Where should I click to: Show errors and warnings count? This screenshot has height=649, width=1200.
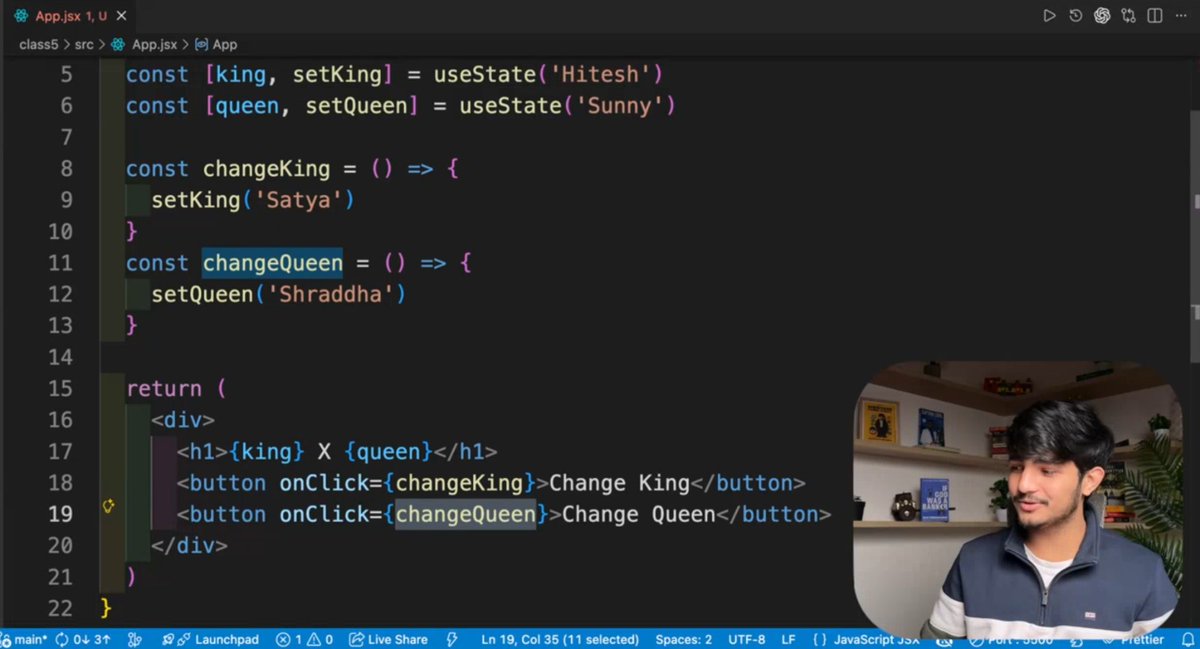pos(304,639)
